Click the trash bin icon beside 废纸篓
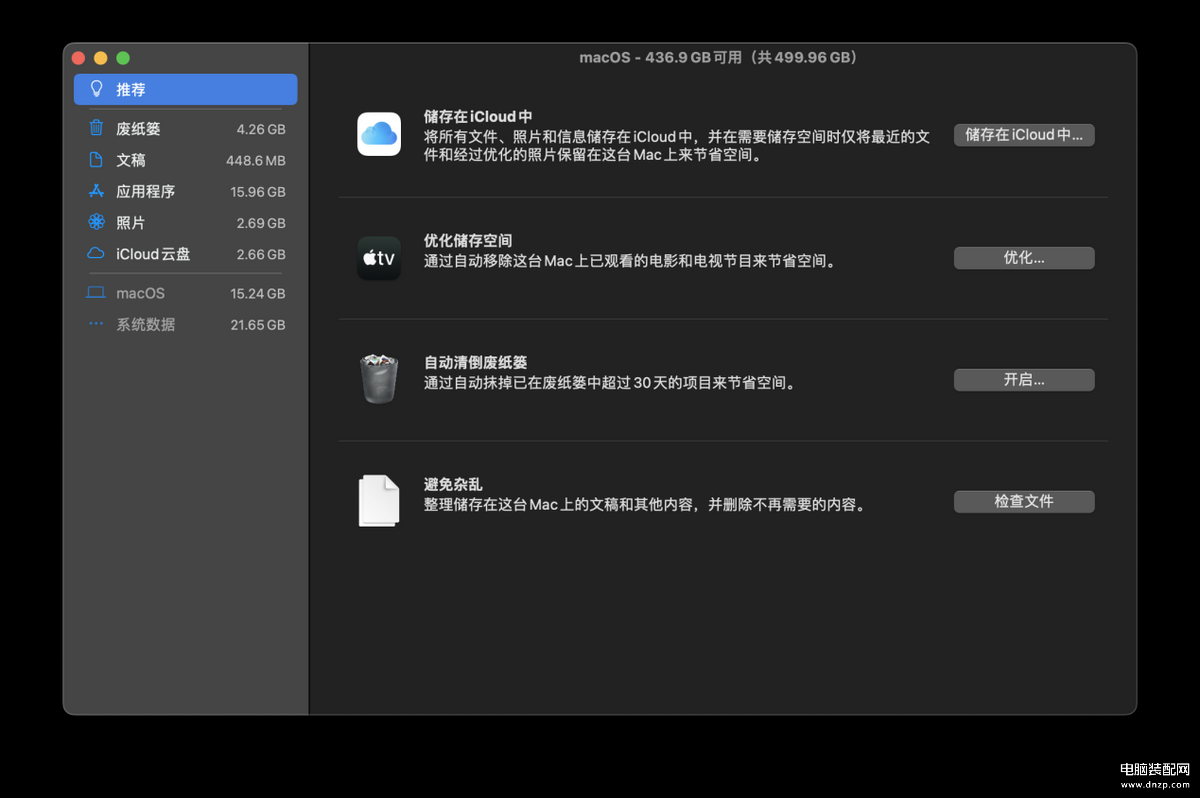The image size is (1200, 798). [x=96, y=128]
